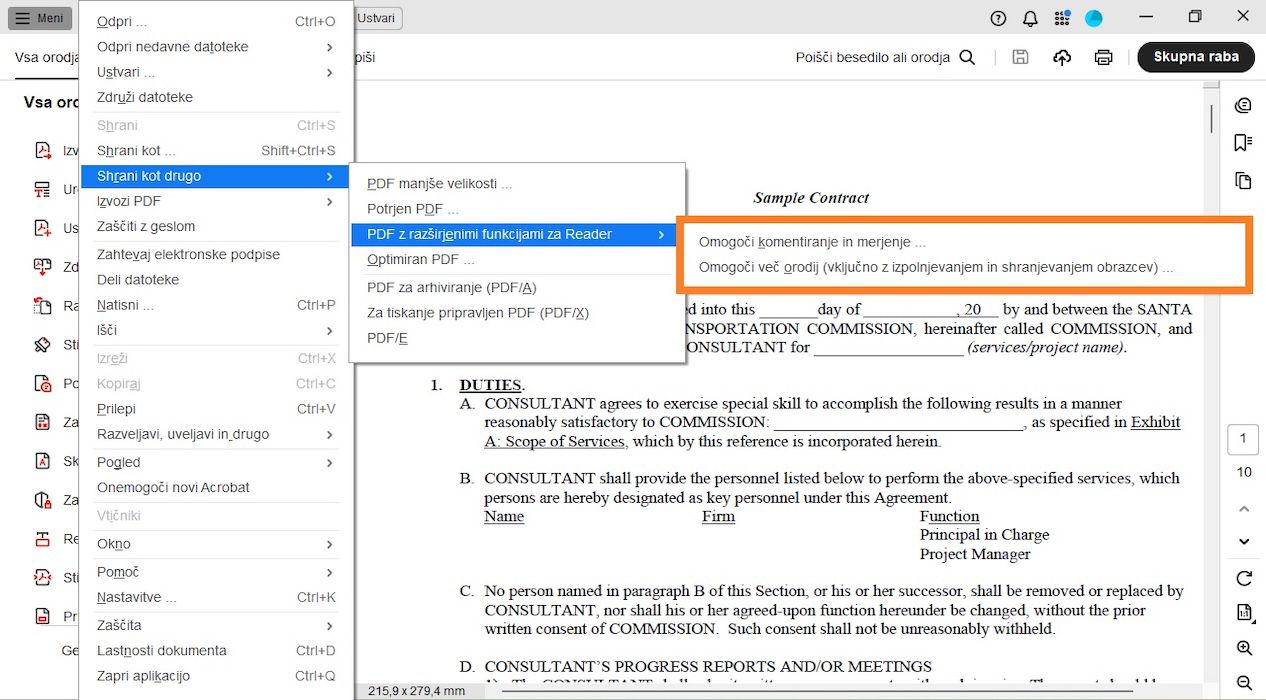Click inside the page number field
The image size is (1266, 700).
point(1242,439)
